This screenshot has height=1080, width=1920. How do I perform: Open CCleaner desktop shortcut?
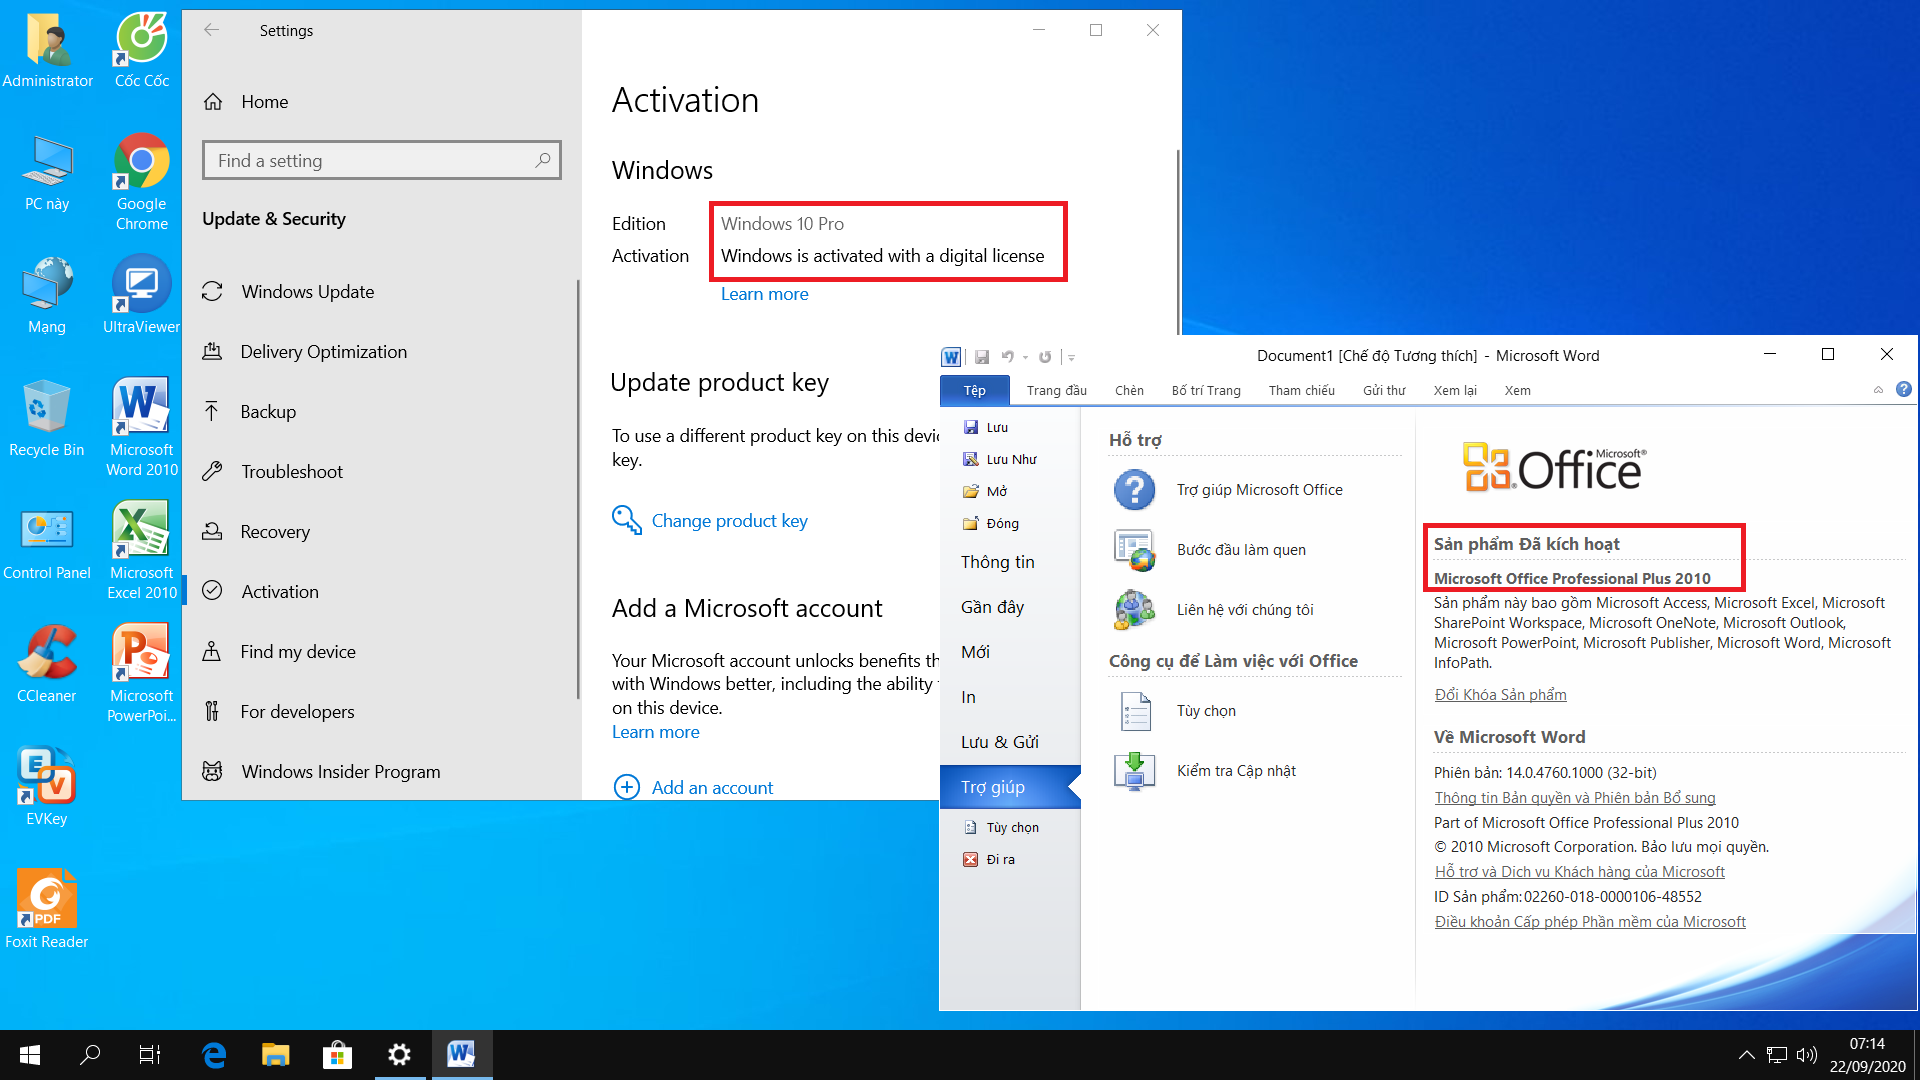coord(46,664)
